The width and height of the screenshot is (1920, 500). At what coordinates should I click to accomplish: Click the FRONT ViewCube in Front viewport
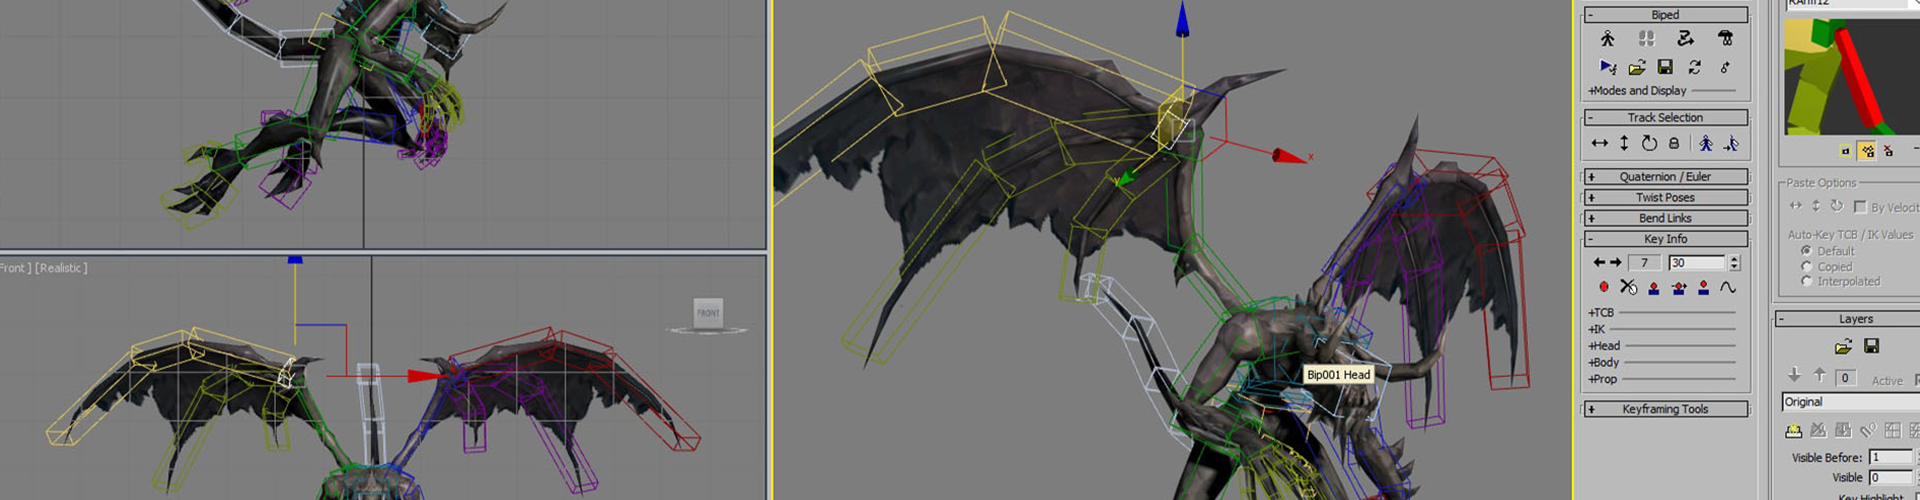click(x=708, y=312)
